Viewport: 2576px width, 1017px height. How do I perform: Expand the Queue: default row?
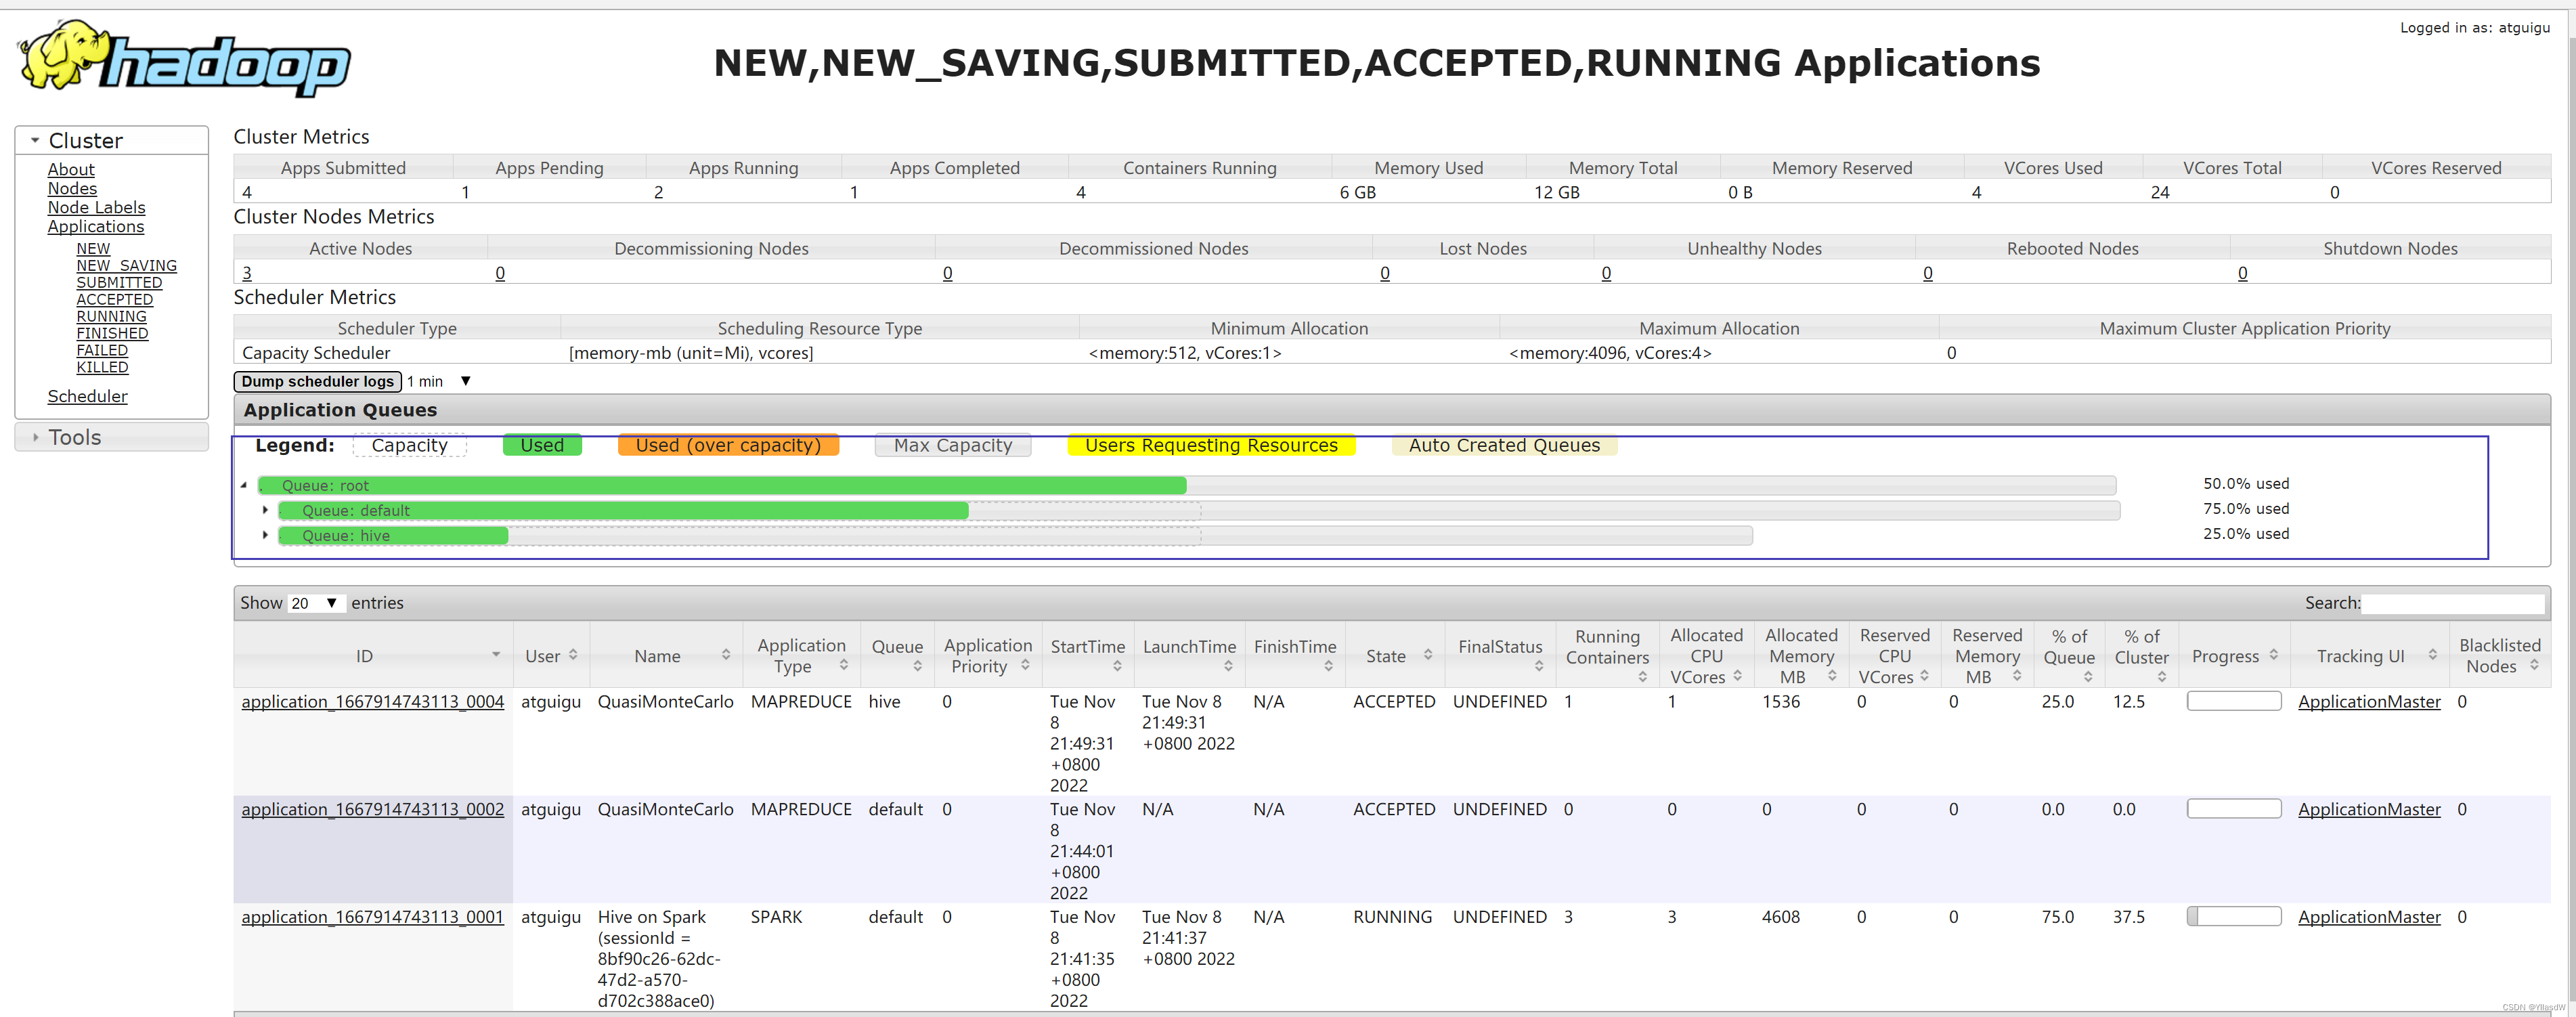click(265, 510)
